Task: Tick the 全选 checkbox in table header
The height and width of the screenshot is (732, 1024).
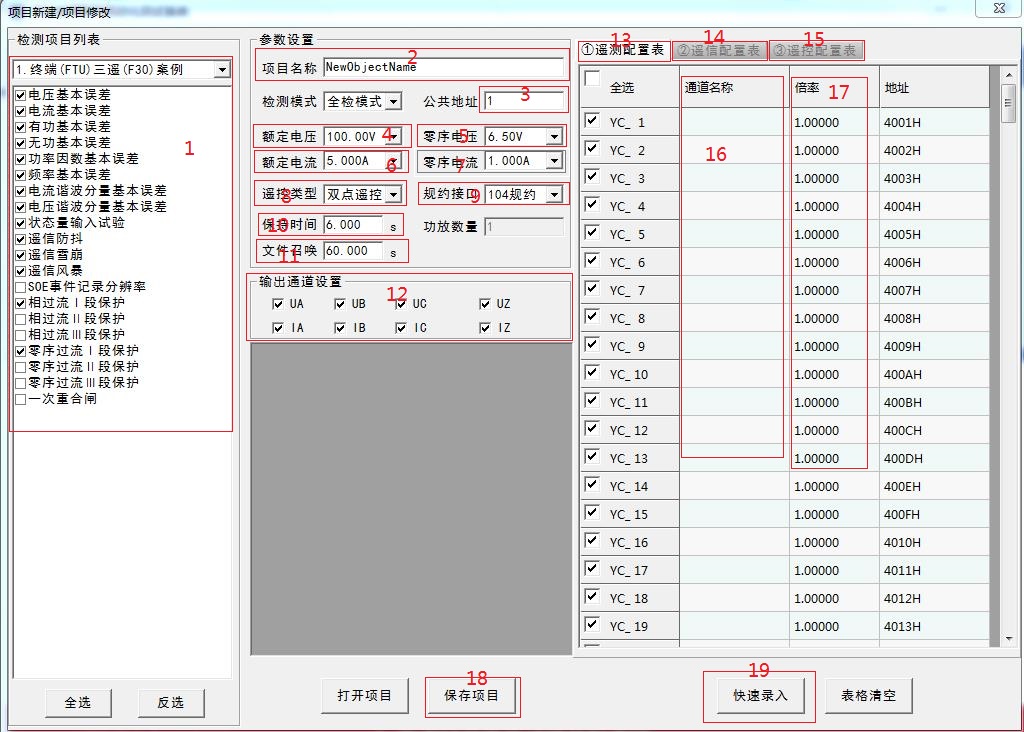Action: click(x=592, y=79)
